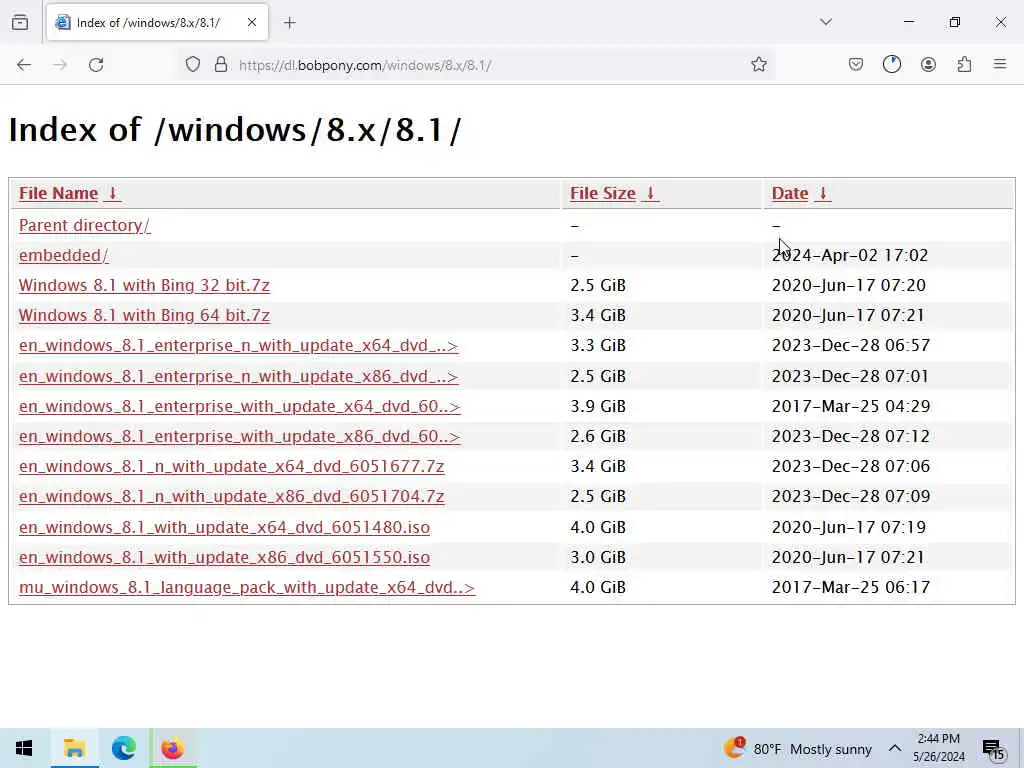Open the Extensions puzzle icon
Image resolution: width=1024 pixels, height=768 pixels.
[x=965, y=65]
